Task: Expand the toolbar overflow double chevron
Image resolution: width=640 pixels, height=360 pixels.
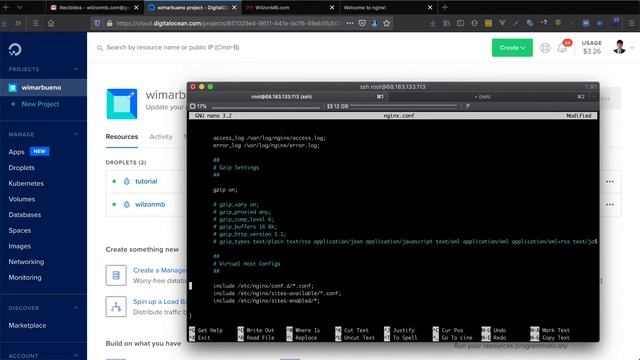Action: point(18,23)
